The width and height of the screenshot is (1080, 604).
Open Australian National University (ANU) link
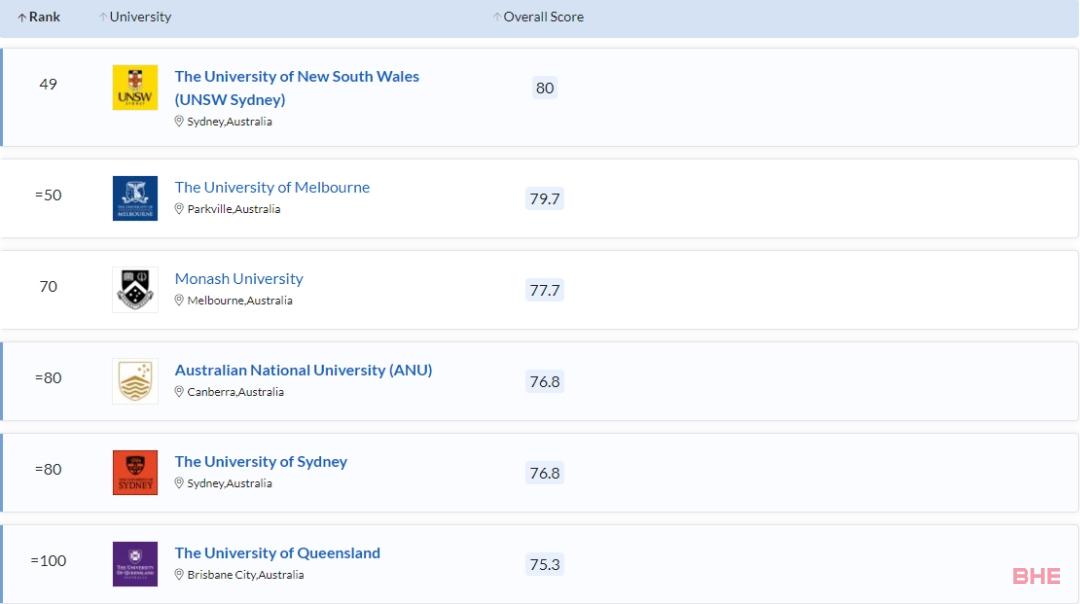pos(304,371)
